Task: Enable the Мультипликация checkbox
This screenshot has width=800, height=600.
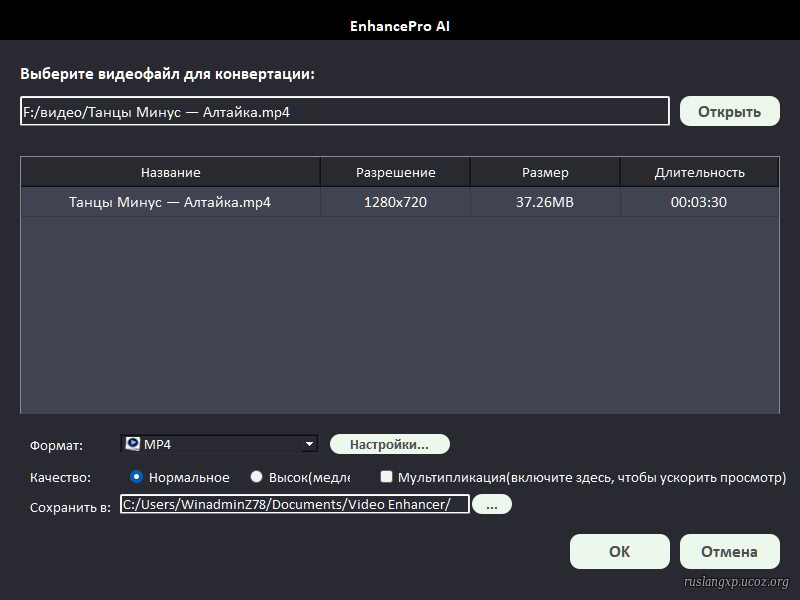Action: click(x=386, y=477)
